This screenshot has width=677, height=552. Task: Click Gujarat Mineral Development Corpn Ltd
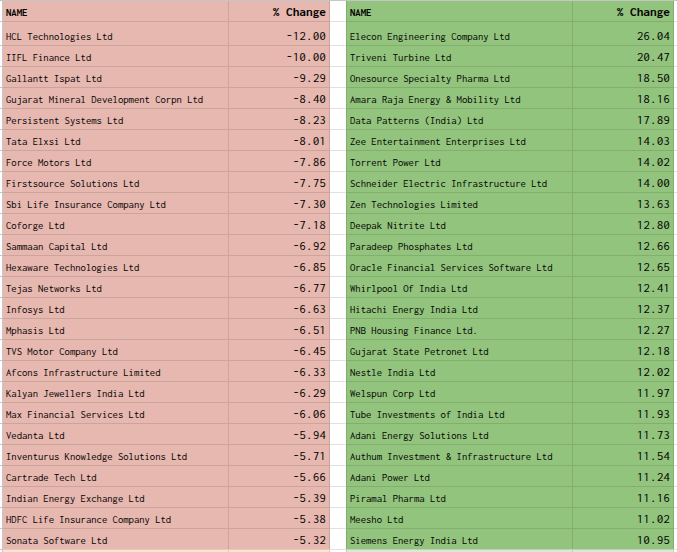click(x=115, y=99)
